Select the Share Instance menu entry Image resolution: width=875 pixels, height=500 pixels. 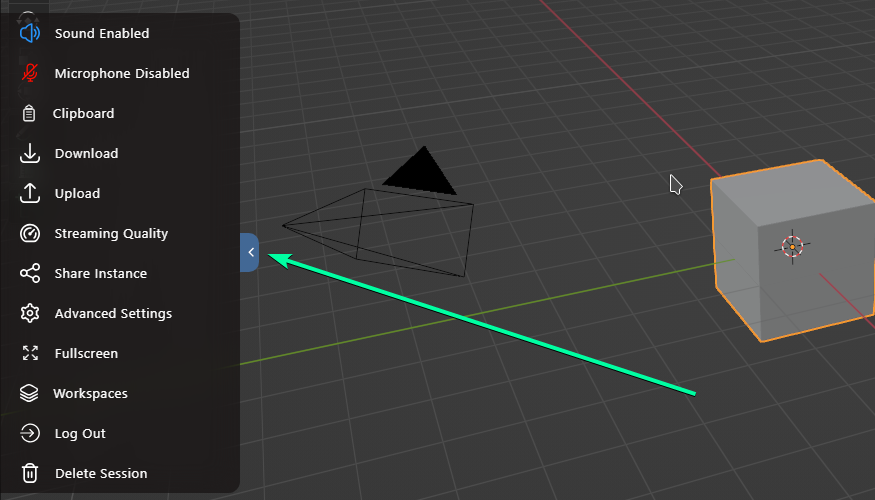(100, 273)
